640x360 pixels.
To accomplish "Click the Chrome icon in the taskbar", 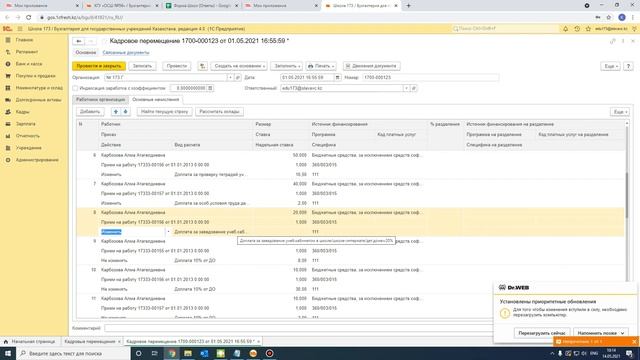I will (x=172, y=353).
